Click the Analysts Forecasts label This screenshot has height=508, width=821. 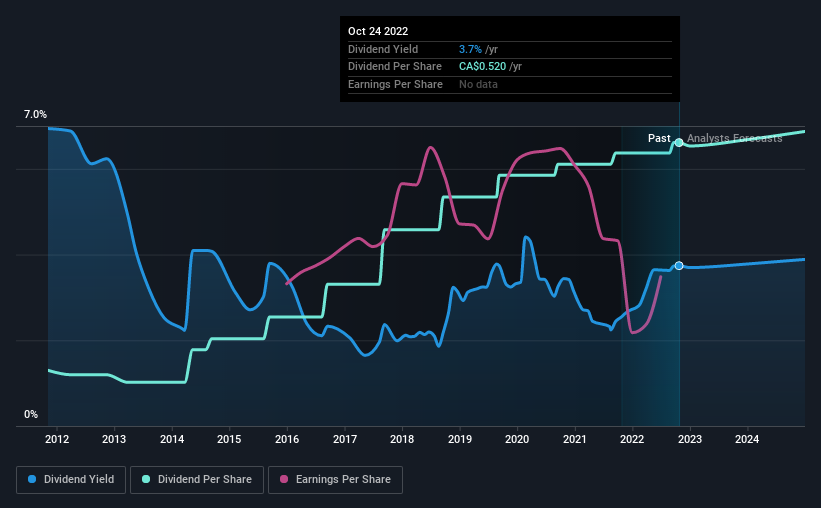click(x=735, y=138)
